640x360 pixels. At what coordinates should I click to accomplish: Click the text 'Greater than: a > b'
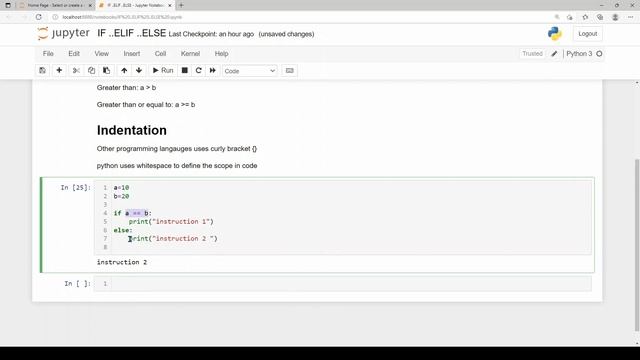(126, 88)
